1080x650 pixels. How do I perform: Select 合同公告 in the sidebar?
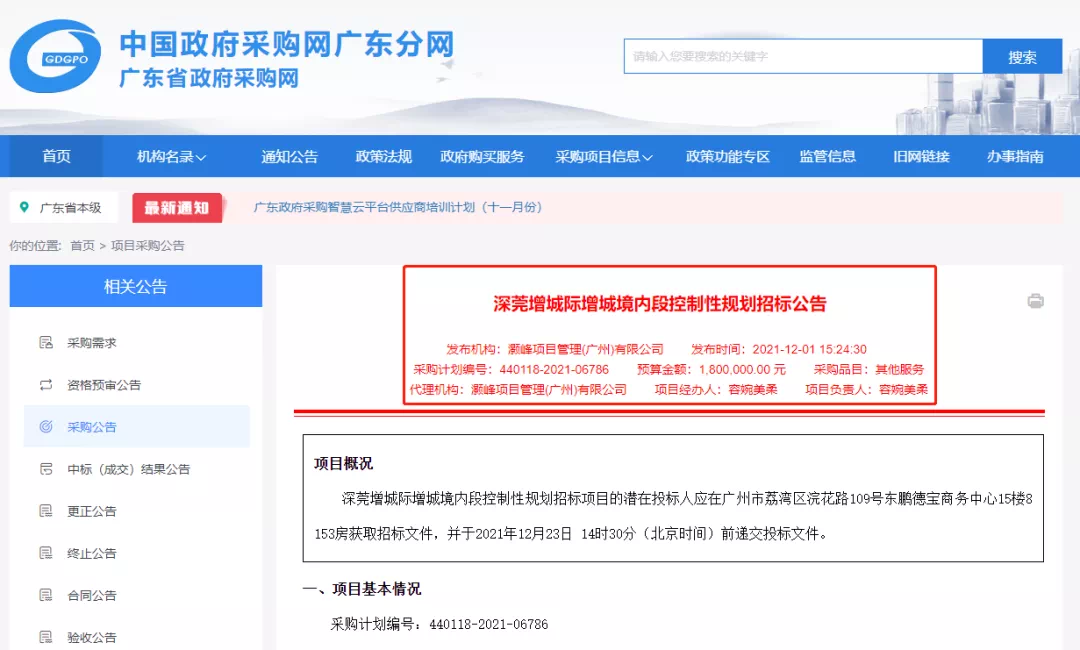point(92,595)
